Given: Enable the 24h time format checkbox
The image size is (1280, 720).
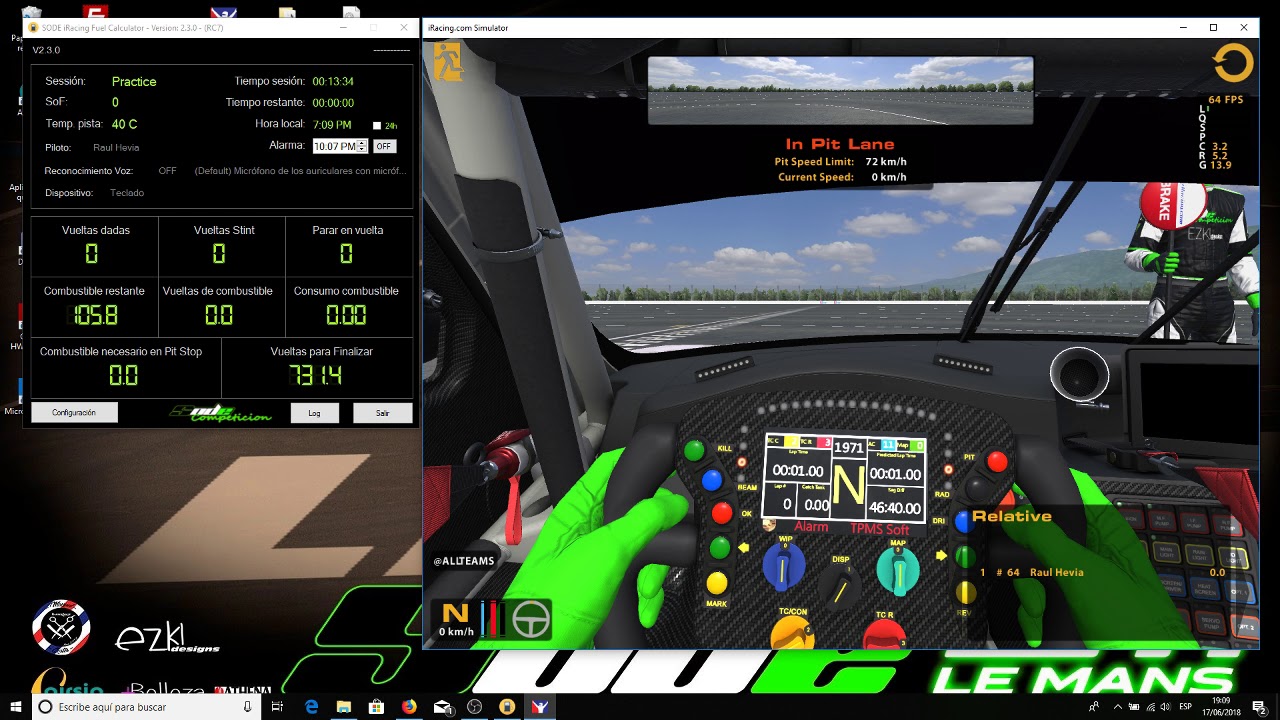Looking at the screenshot, I should (x=377, y=126).
